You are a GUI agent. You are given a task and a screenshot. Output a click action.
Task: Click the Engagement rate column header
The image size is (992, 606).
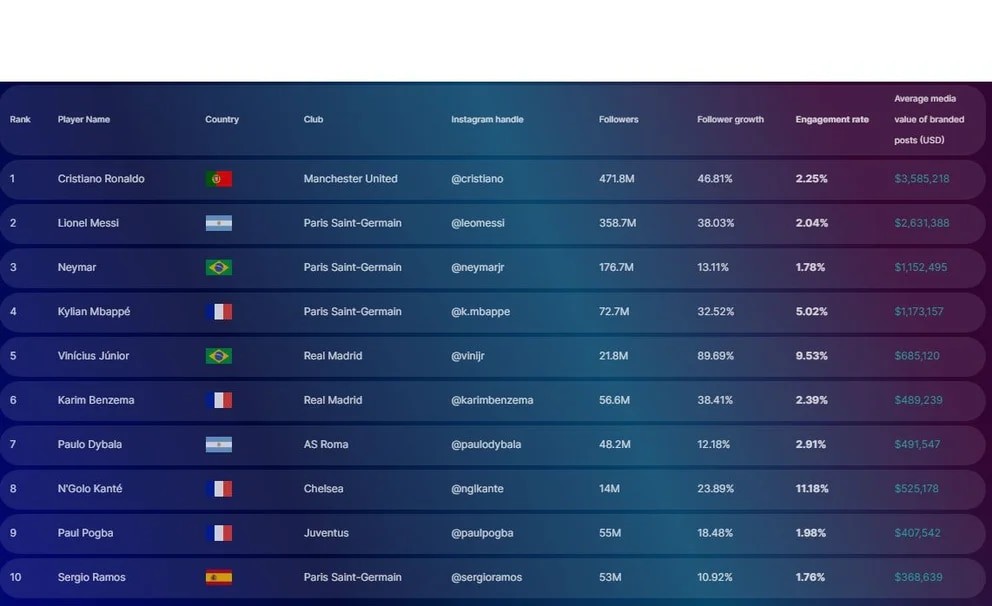pyautogui.click(x=832, y=120)
